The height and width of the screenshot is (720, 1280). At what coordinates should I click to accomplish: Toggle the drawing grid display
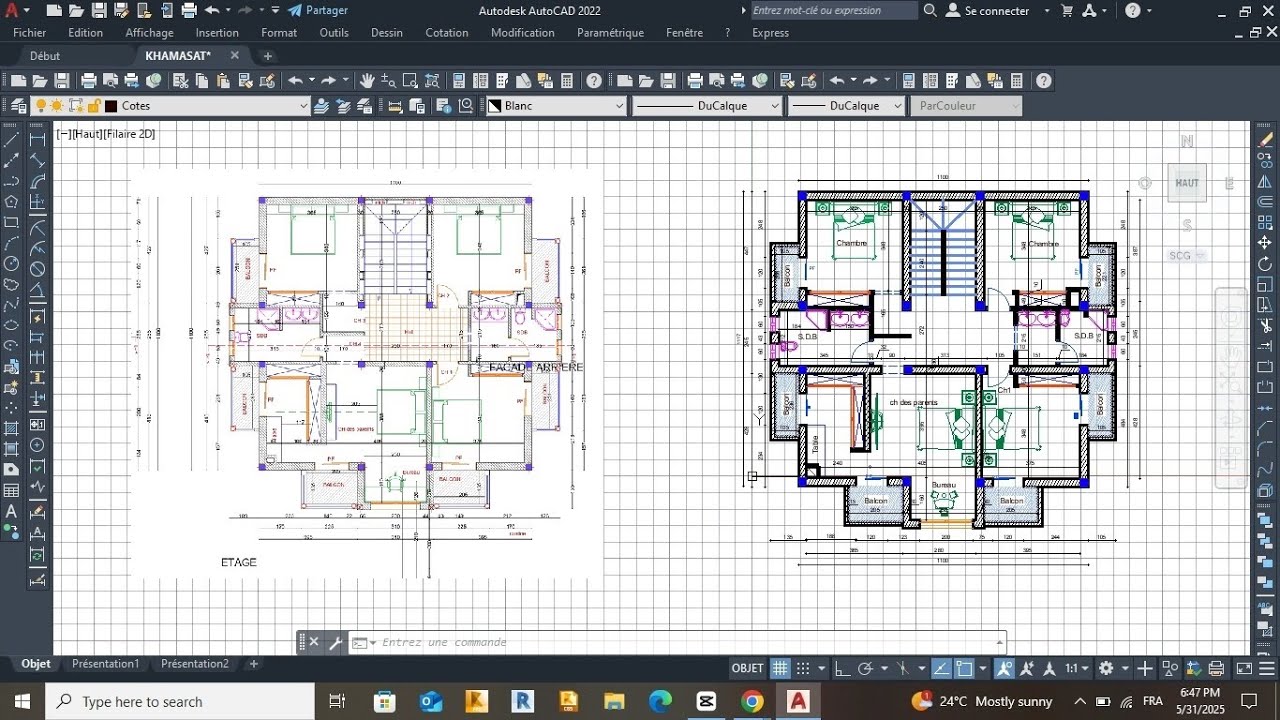pos(780,668)
